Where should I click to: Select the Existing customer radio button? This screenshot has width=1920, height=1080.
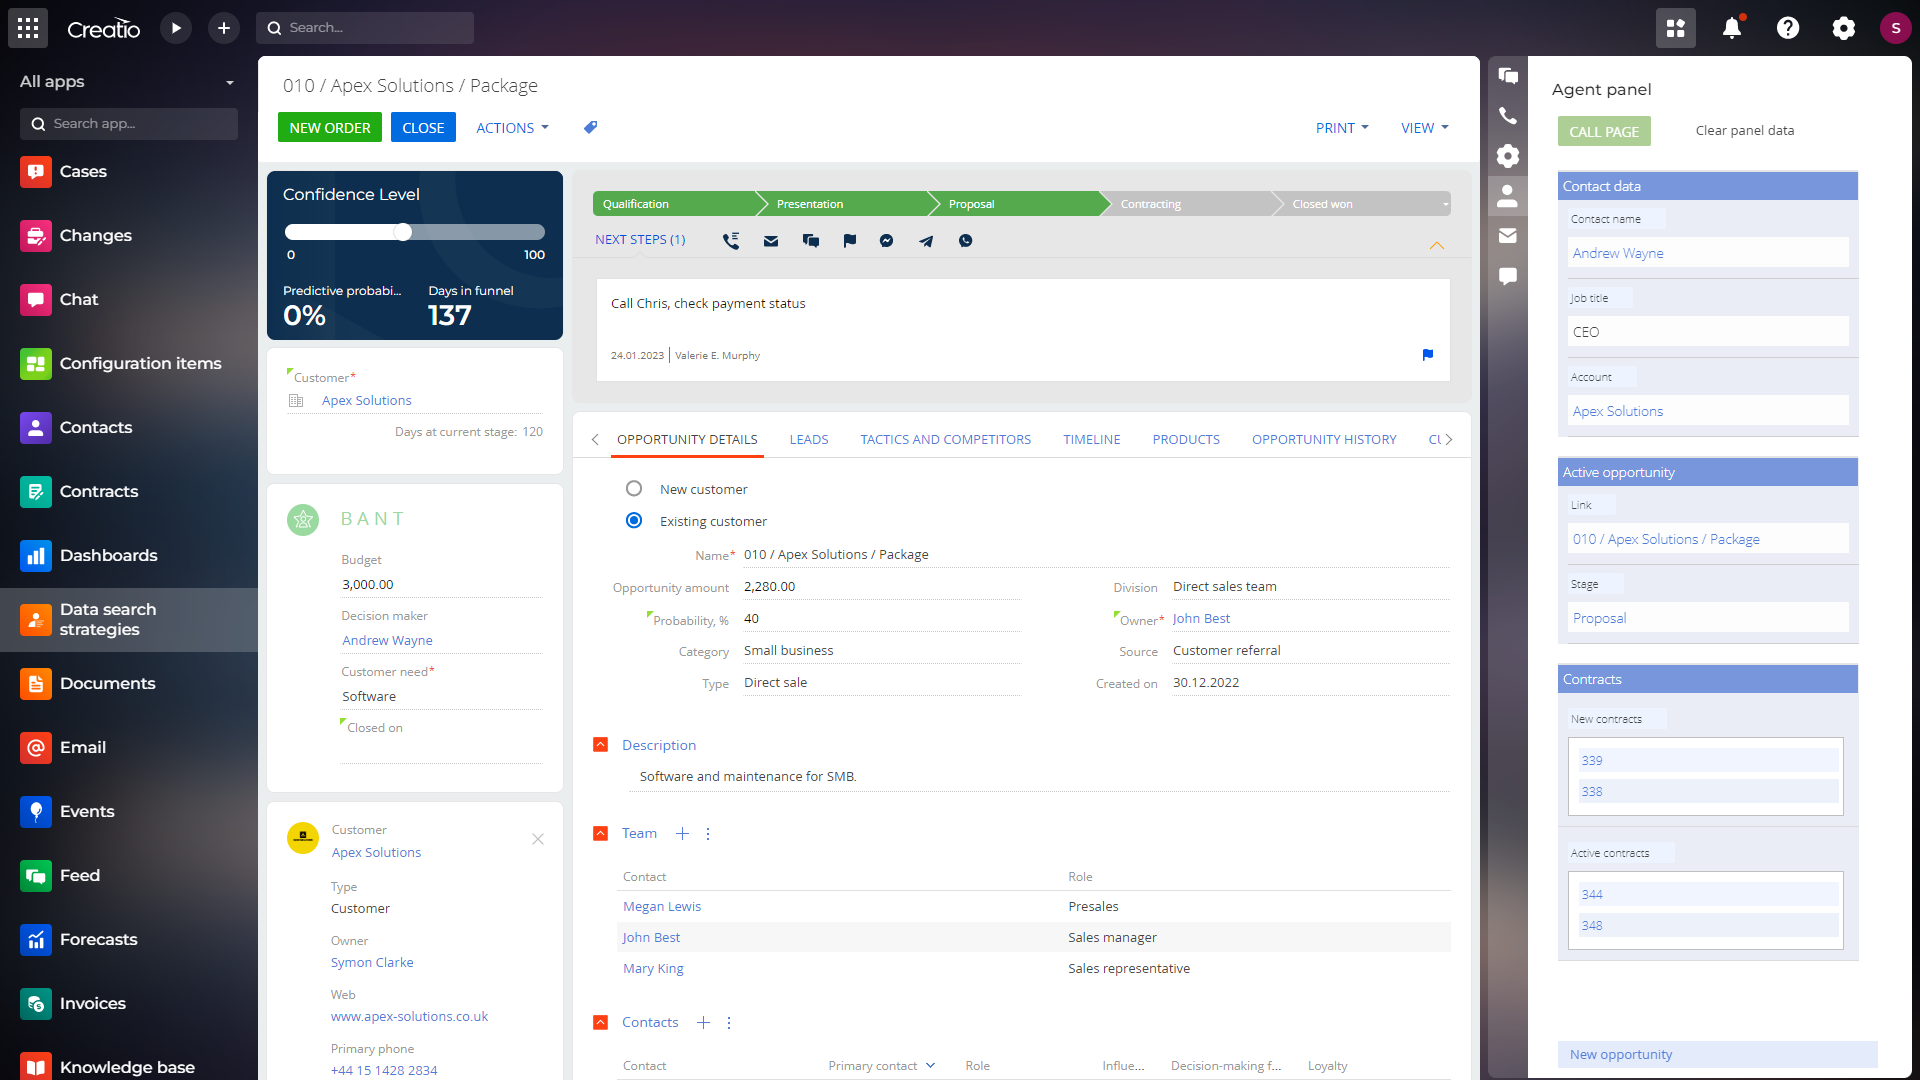point(634,521)
